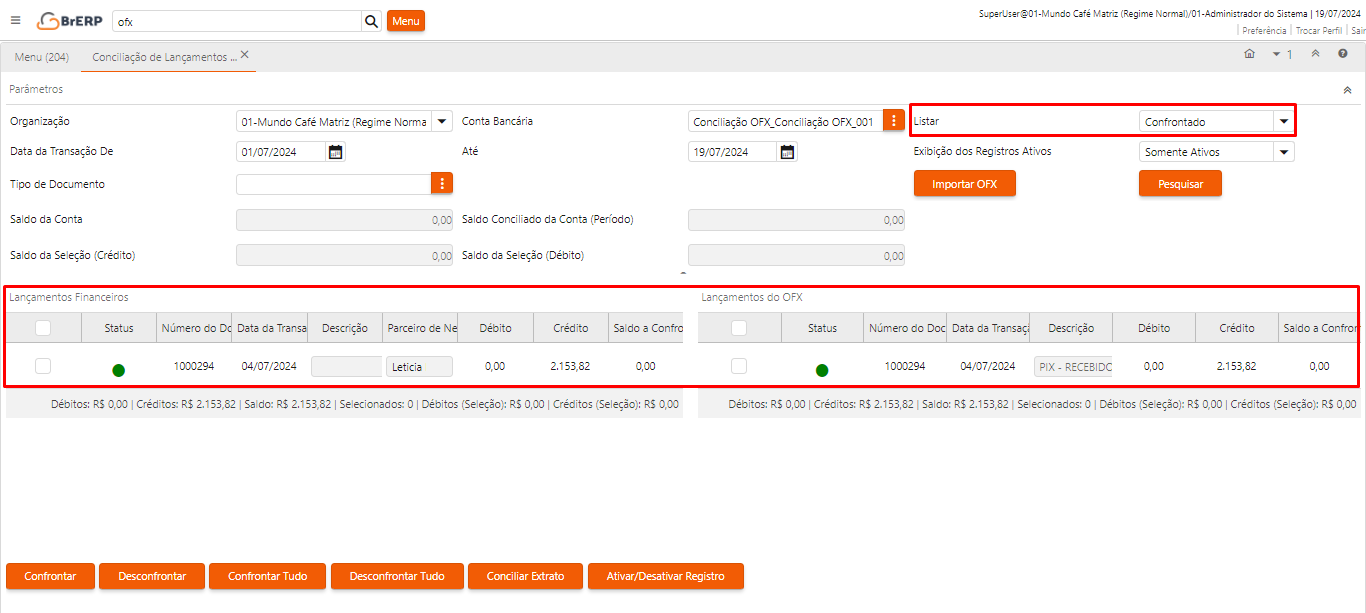Viewport: 1366px width, 613px height.
Task: Click the Conciliar Extrato button
Action: pyautogui.click(x=525, y=576)
